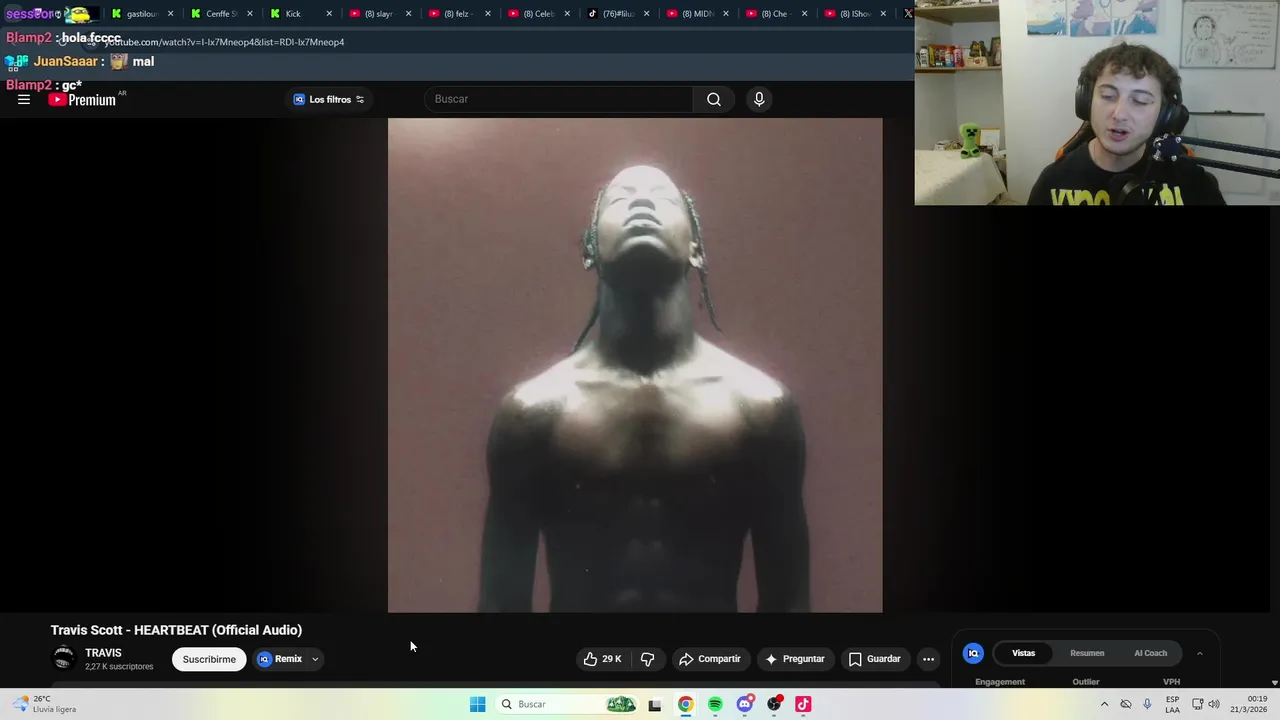
Task: Start voice search with the microphone icon
Action: (759, 99)
